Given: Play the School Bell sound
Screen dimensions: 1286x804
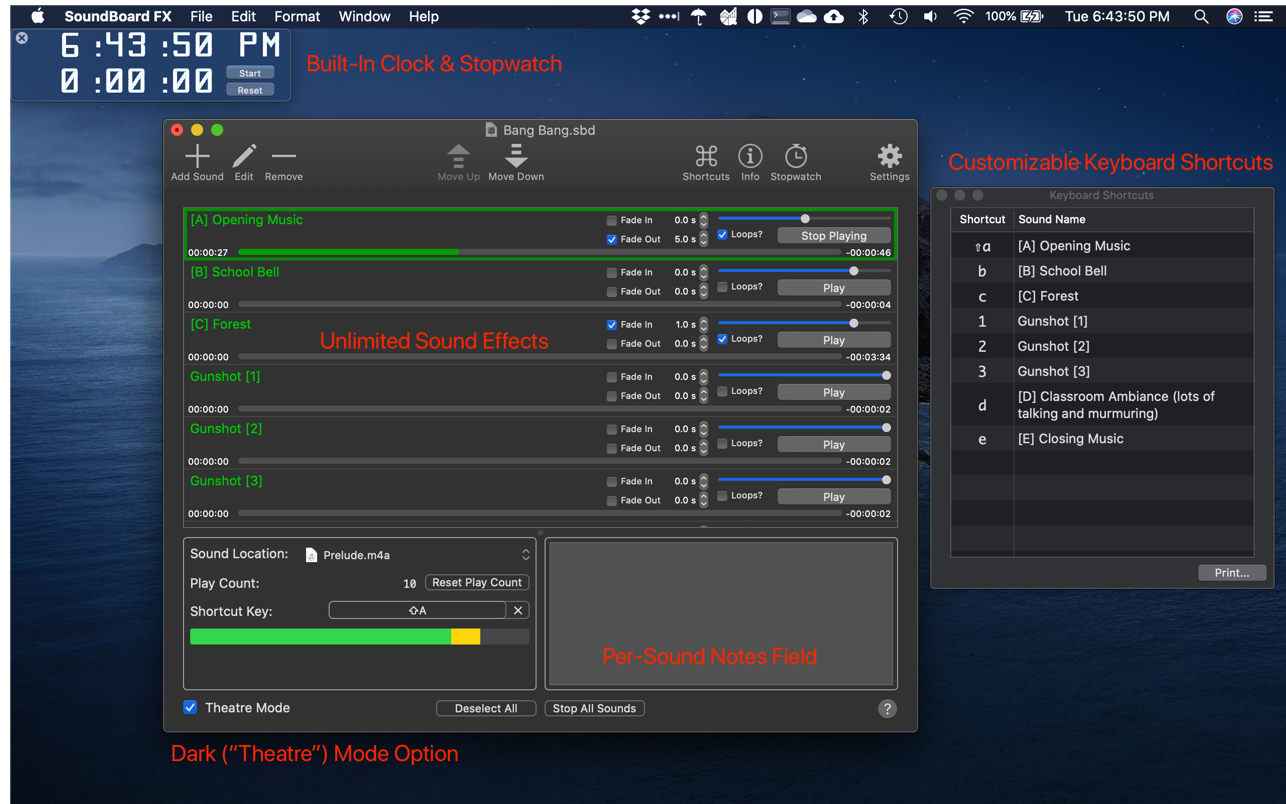Looking at the screenshot, I should point(834,288).
